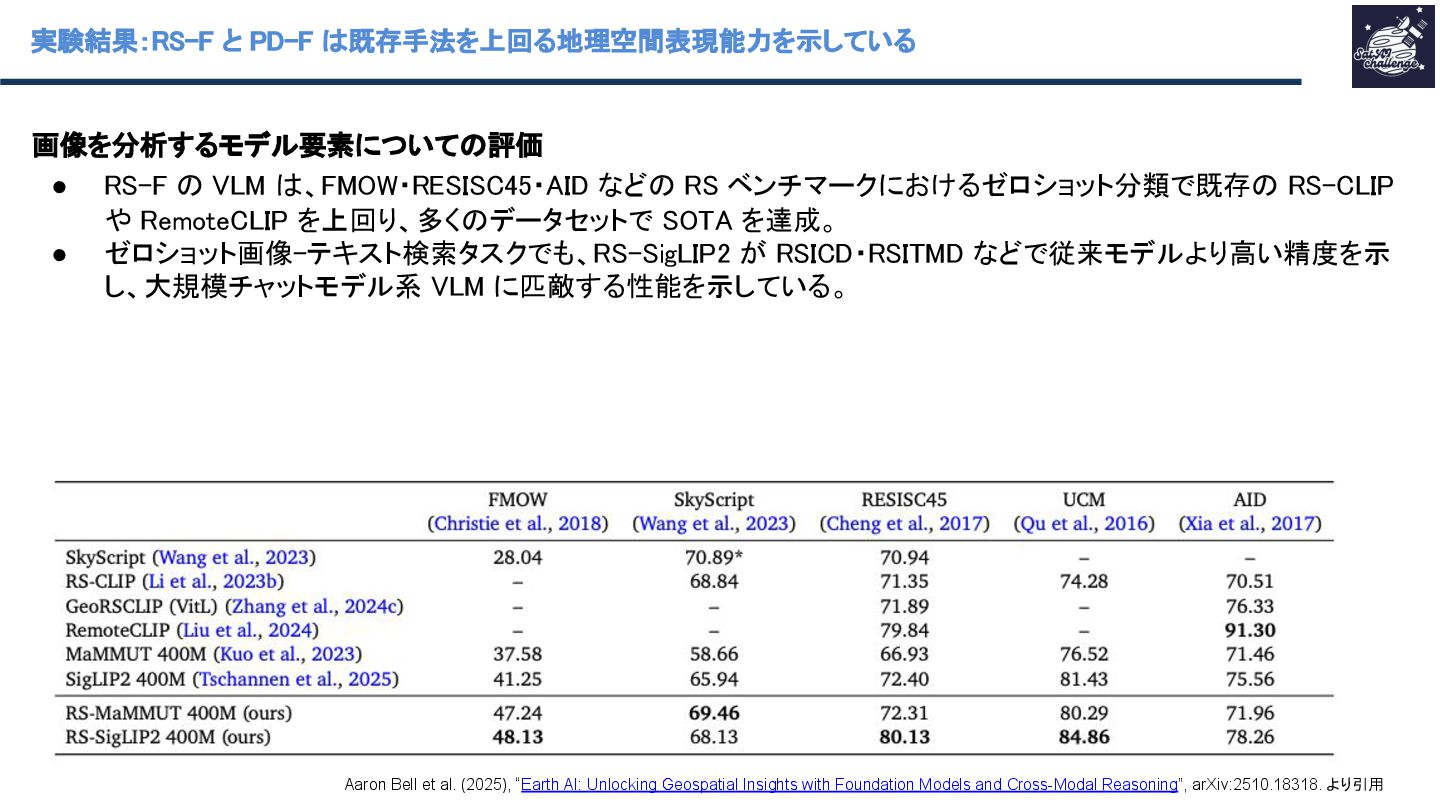Click the Christie et al., 2018 citation

pyautogui.click(x=518, y=524)
